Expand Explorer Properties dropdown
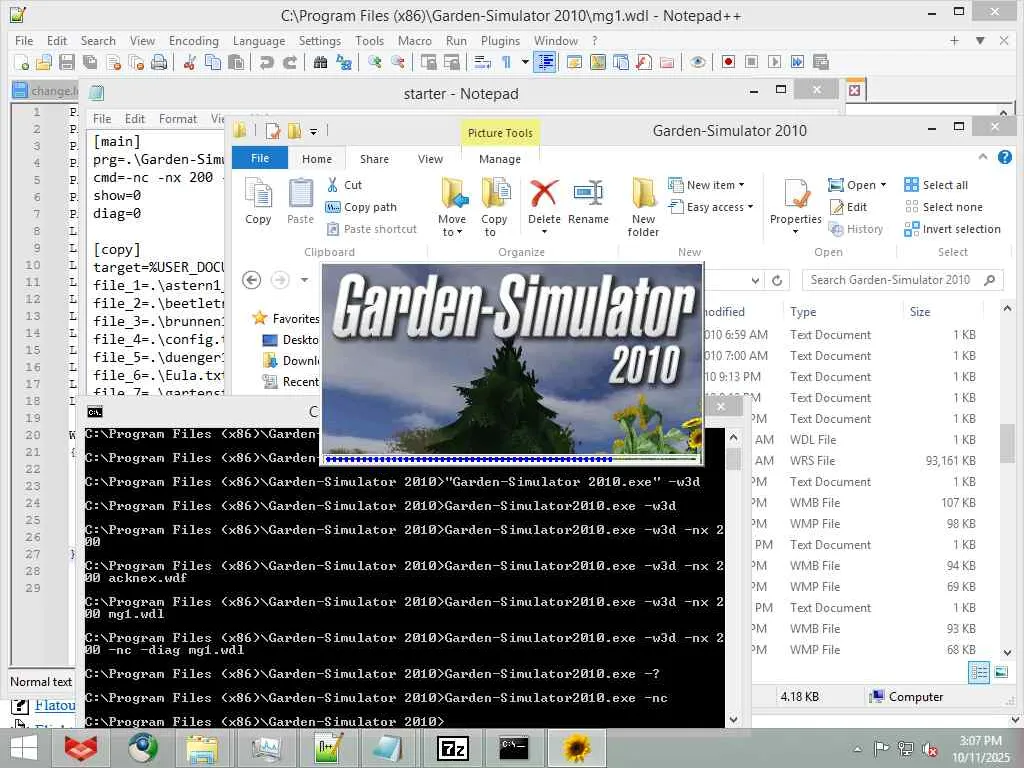Screen dimensions: 1024x768 pyautogui.click(x=795, y=232)
